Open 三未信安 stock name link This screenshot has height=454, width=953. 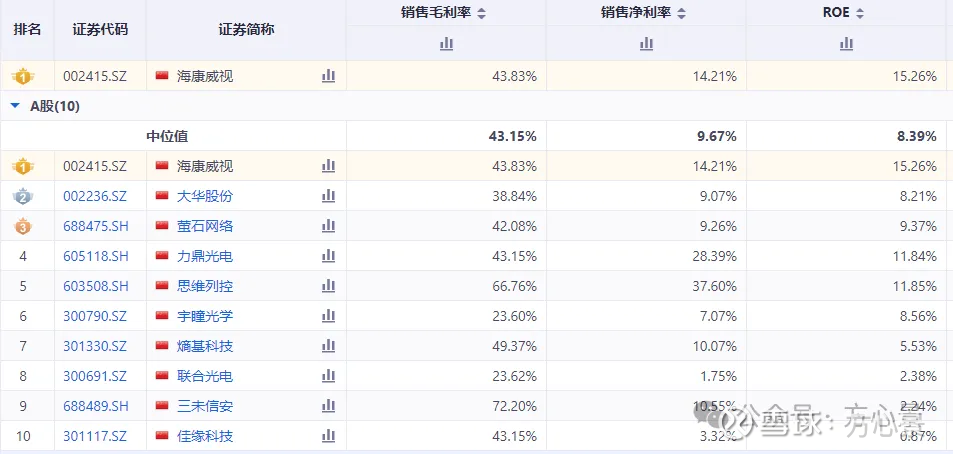click(x=205, y=406)
